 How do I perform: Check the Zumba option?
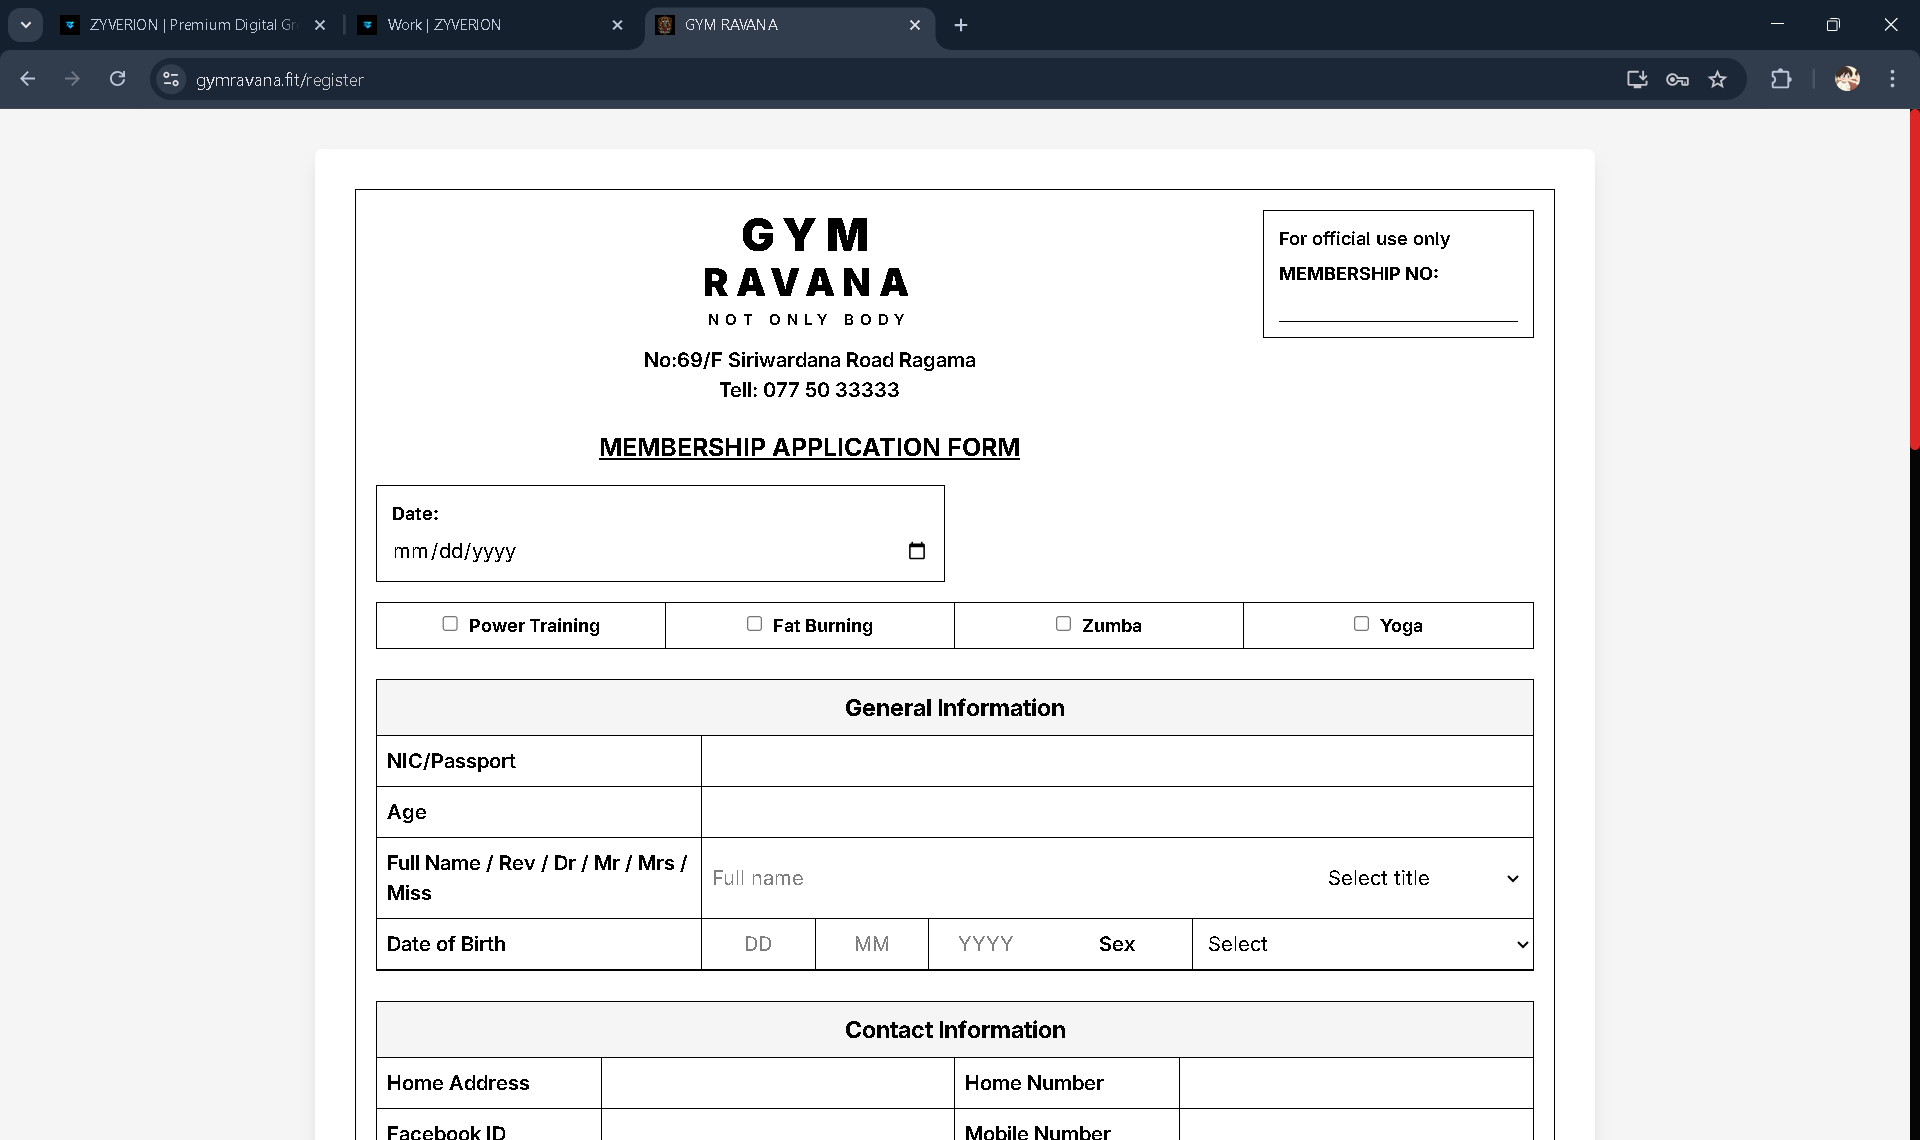point(1063,623)
